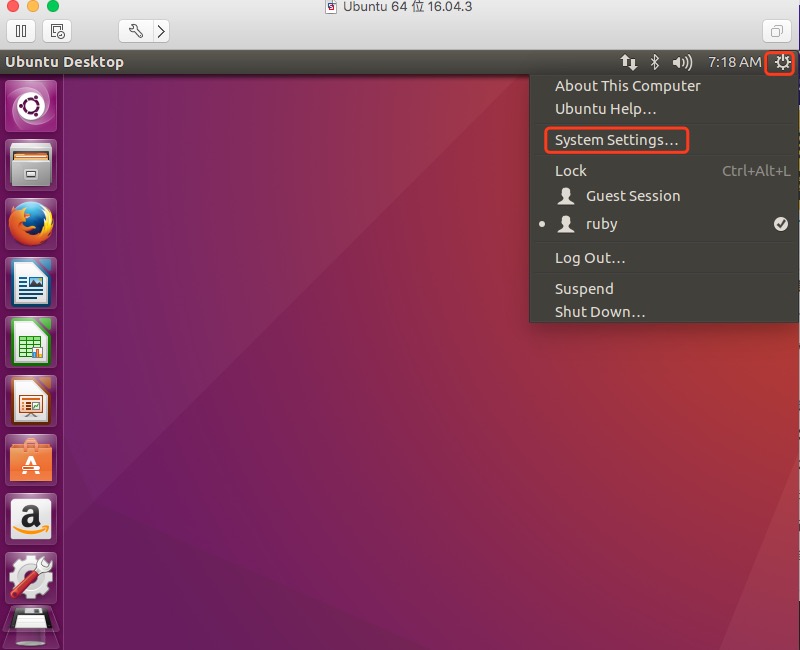
Task: Open the floppy disk drive launcher icon
Action: (31, 628)
